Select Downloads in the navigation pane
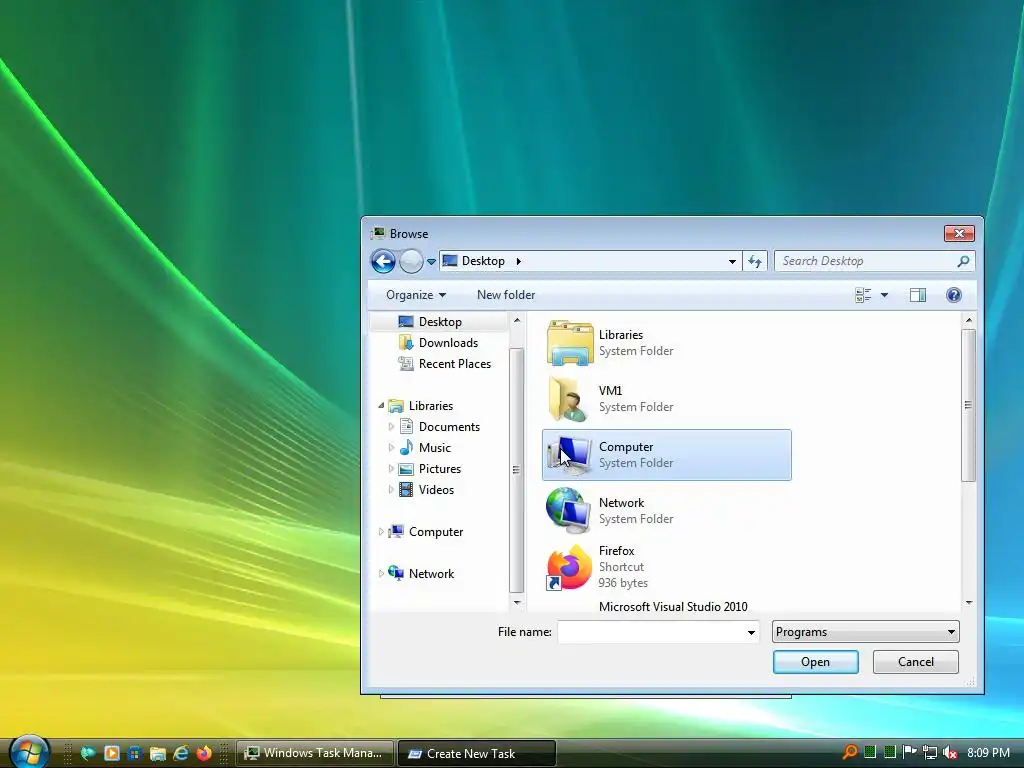 point(448,343)
